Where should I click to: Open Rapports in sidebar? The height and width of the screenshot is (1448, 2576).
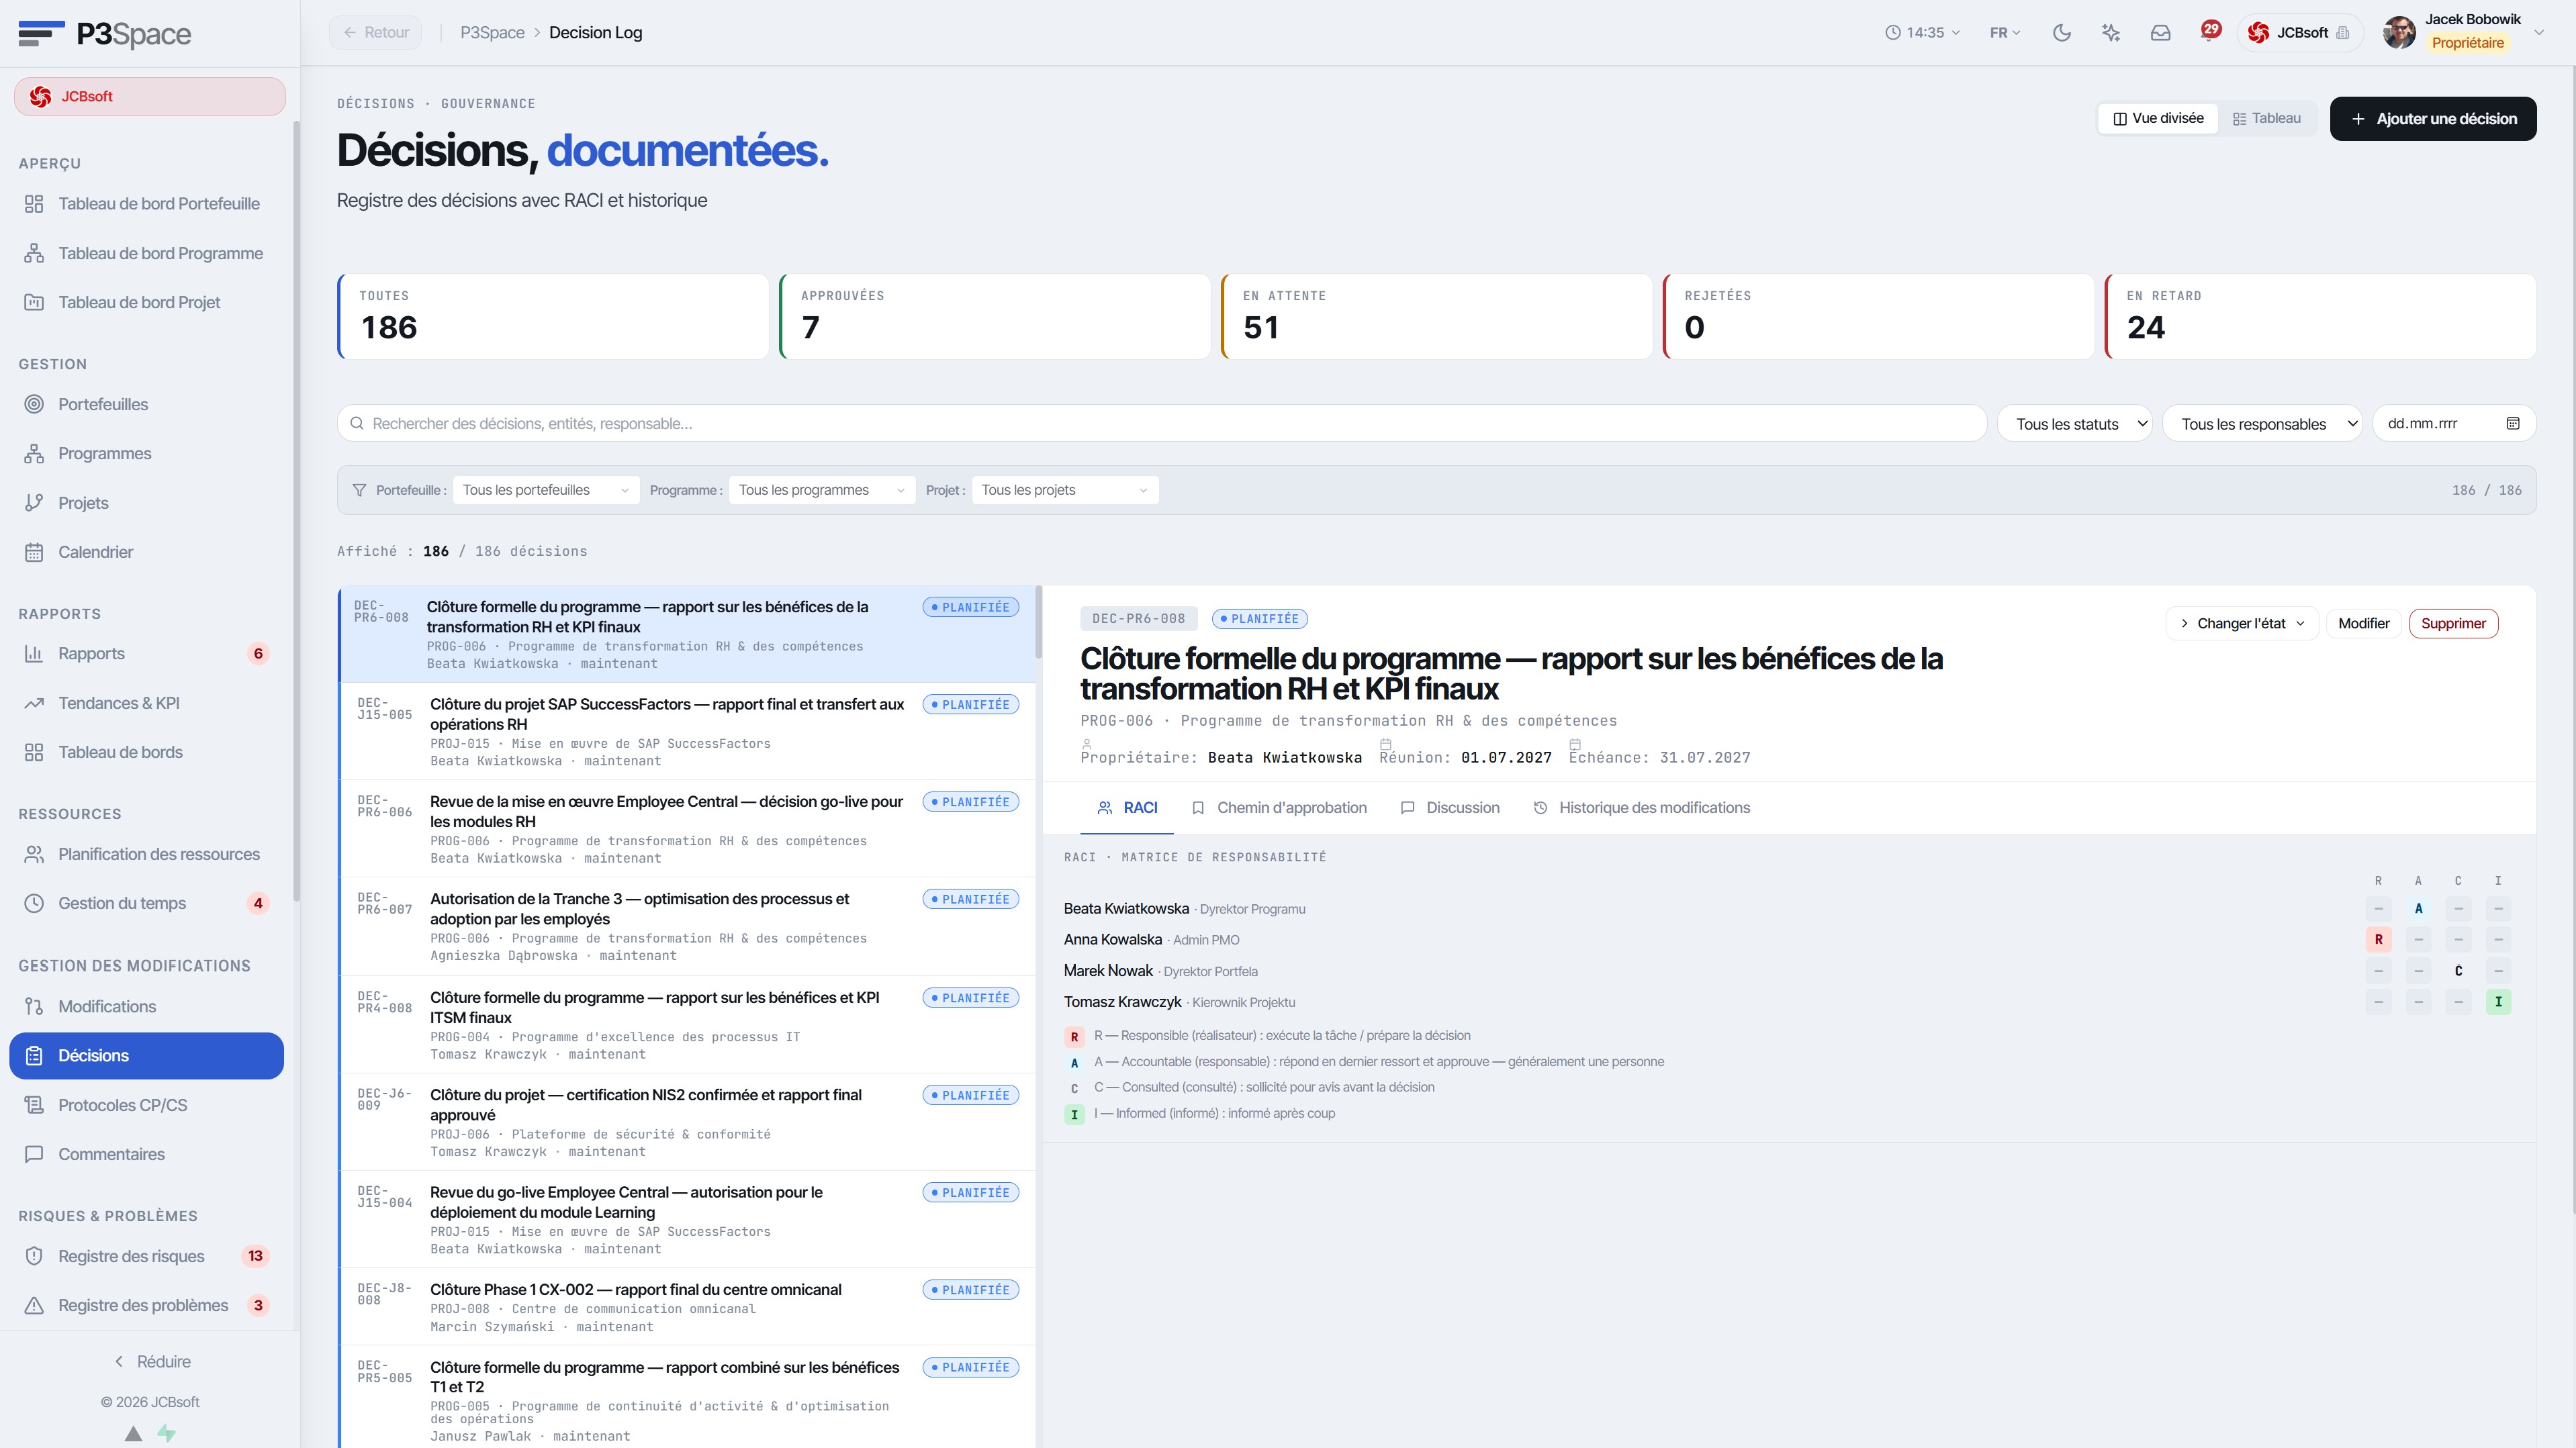pyautogui.click(x=147, y=653)
